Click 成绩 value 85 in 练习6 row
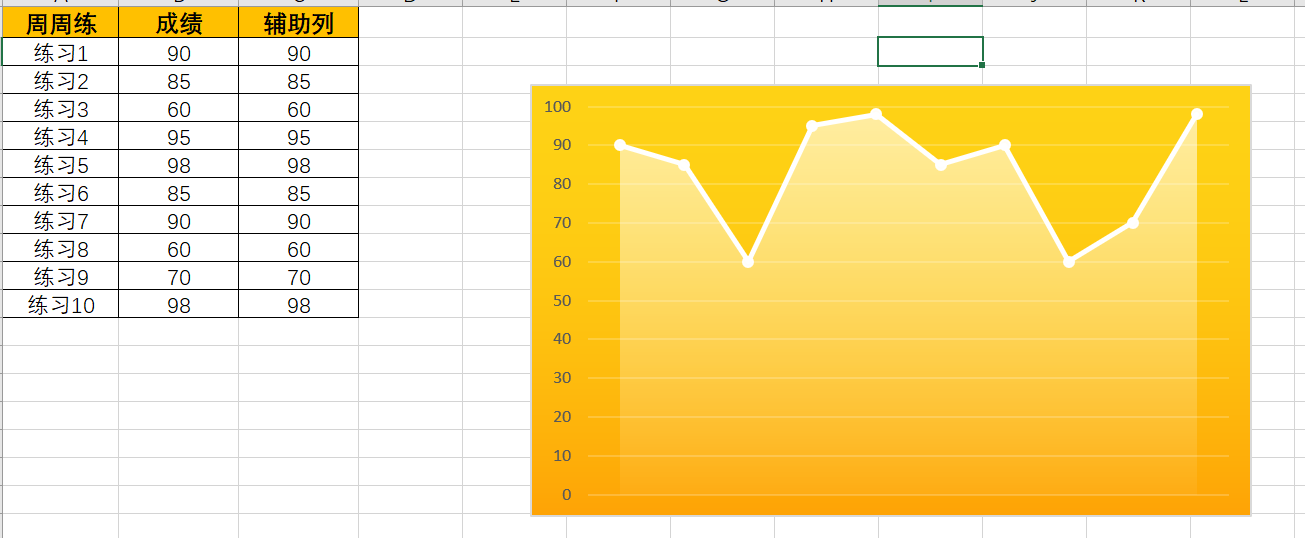 (x=179, y=192)
